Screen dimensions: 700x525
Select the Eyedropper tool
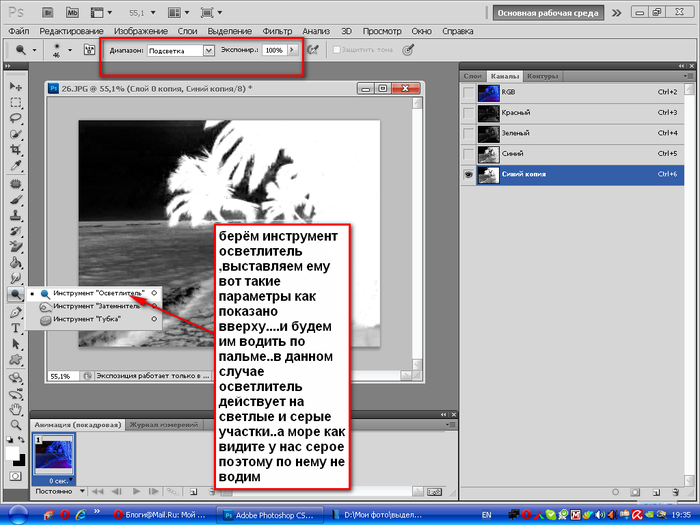16,166
